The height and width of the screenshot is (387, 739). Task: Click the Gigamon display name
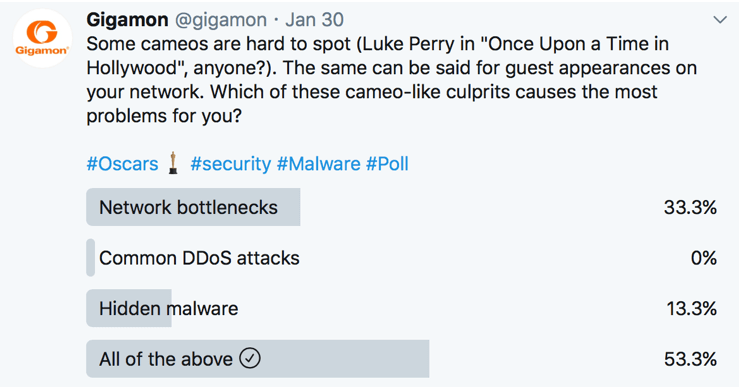(x=127, y=20)
